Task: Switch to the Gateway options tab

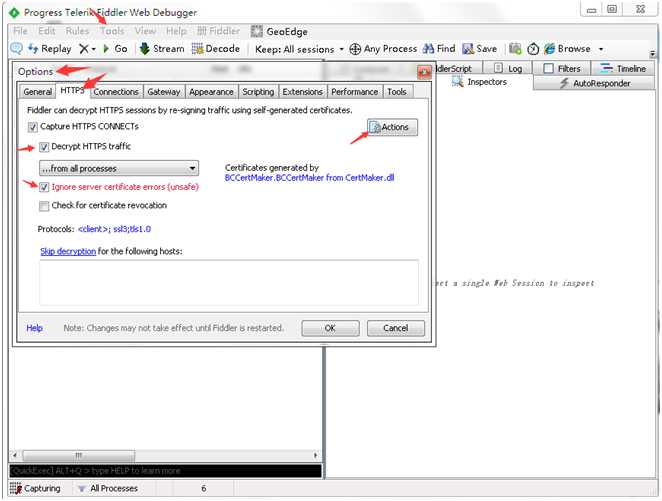Action: [x=164, y=92]
